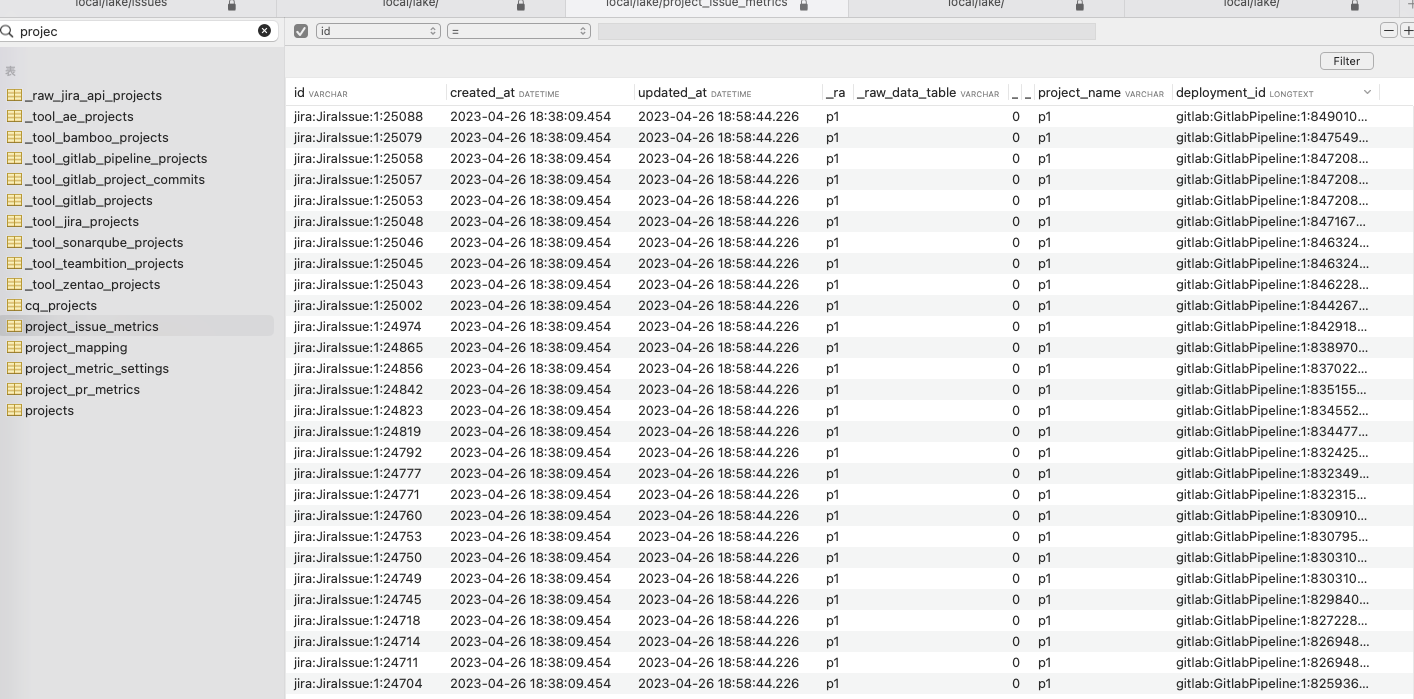Screen dimensions: 1414x699
Task: Click the table icon beside projects
Action: [x=14, y=410]
